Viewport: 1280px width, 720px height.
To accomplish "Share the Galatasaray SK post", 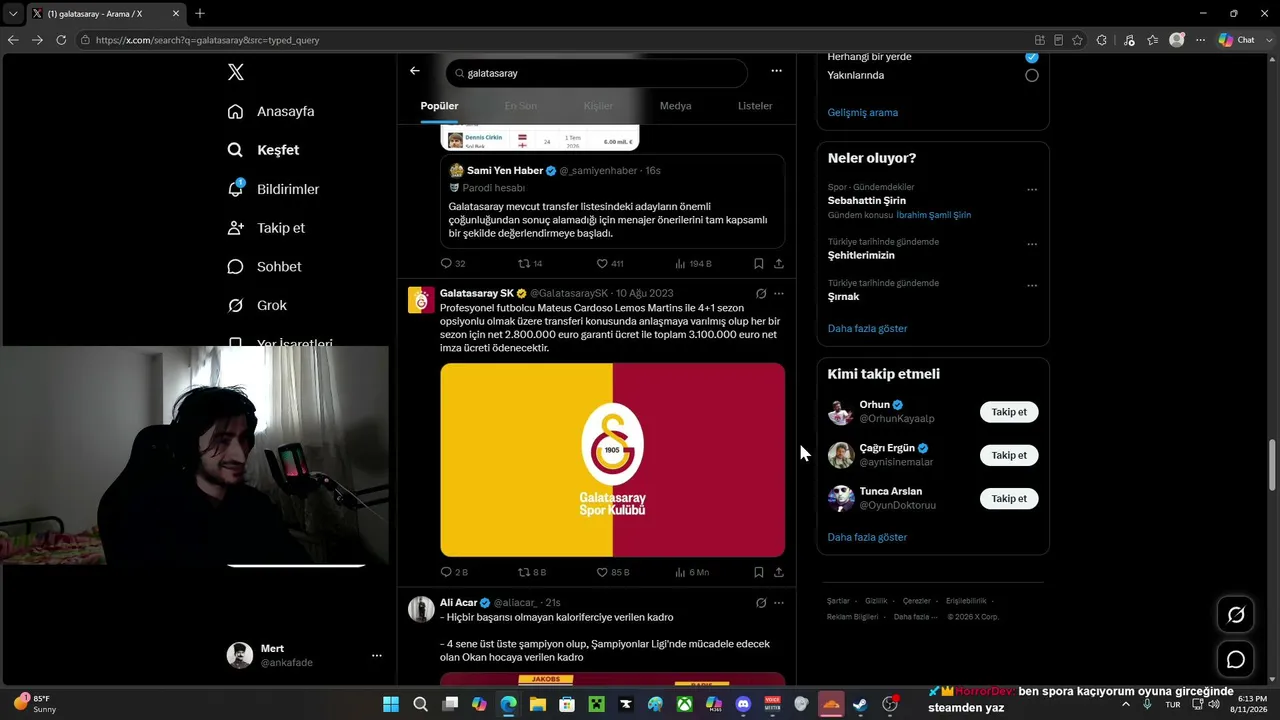I will (x=779, y=572).
